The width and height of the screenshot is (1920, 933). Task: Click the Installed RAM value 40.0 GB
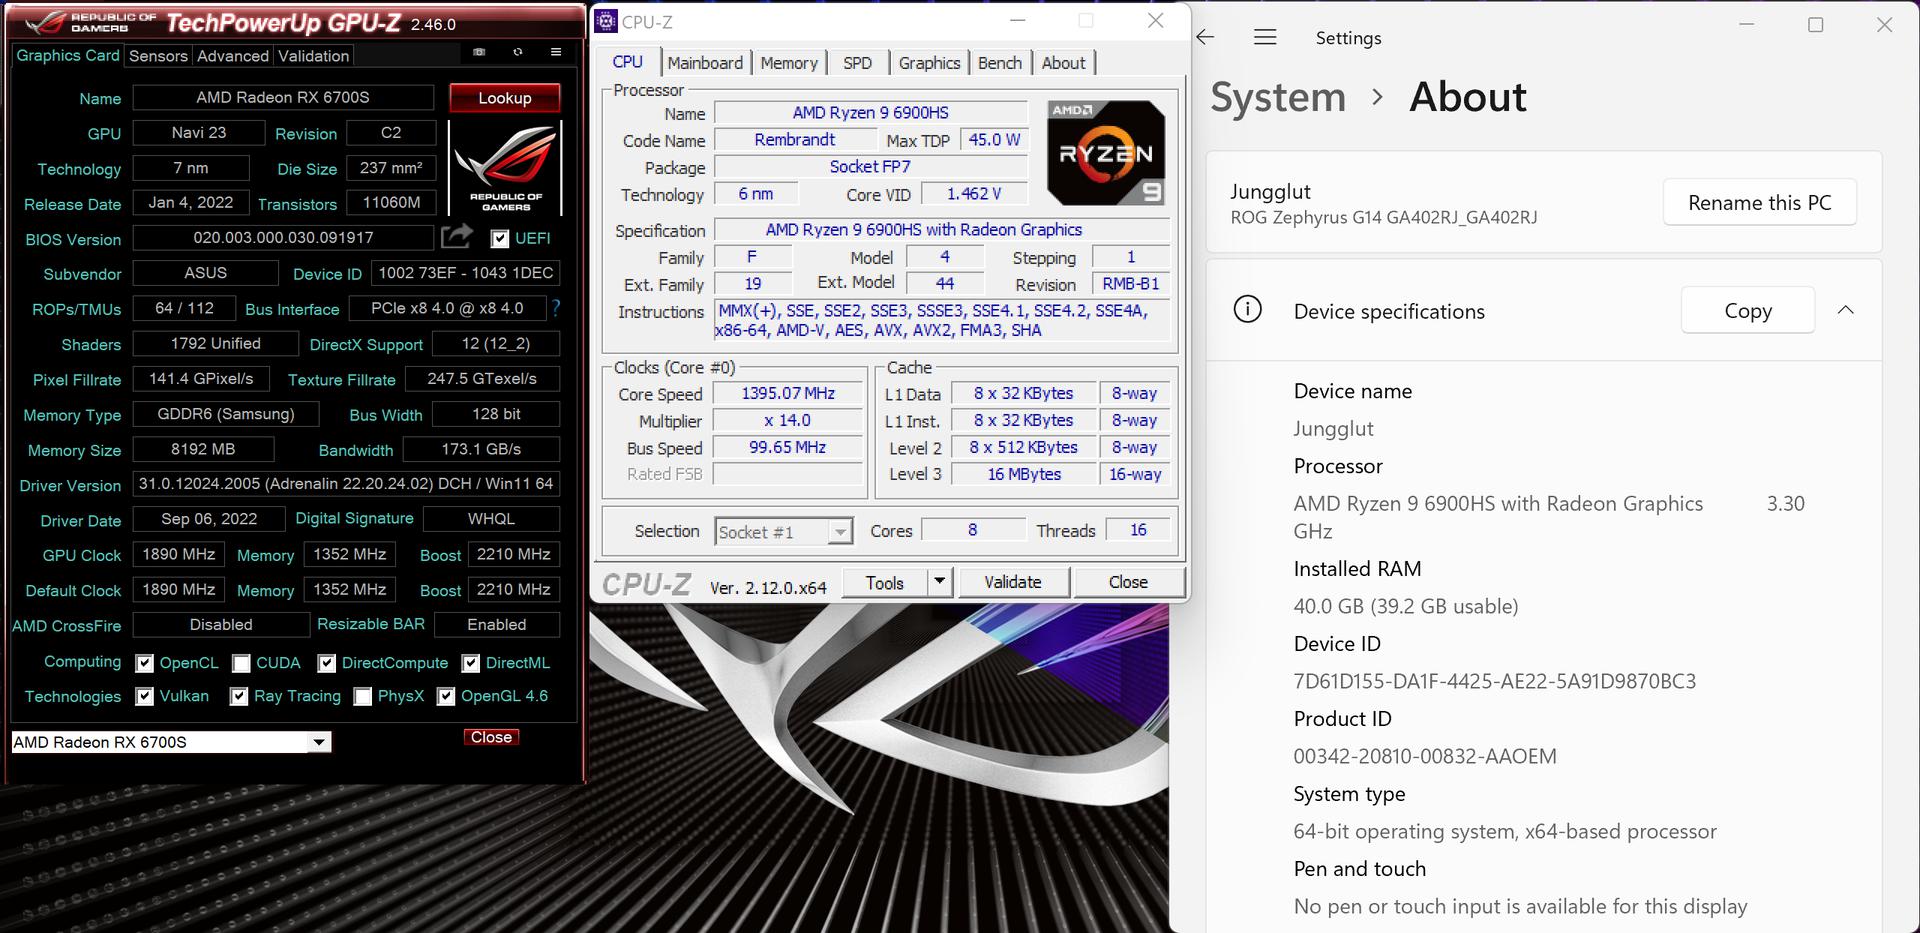[1406, 606]
